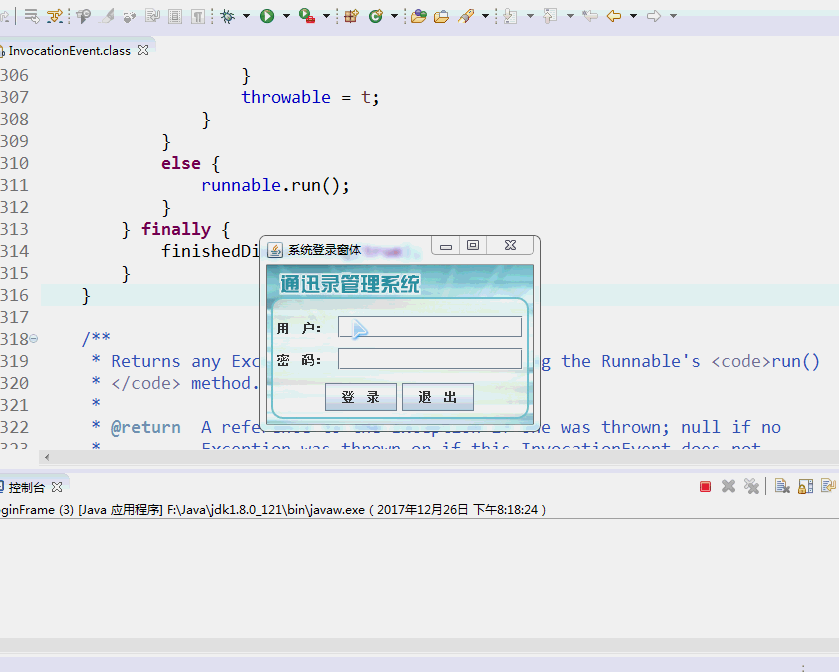Open the Back navigation history dropdown
The image size is (839, 672).
[633, 17]
